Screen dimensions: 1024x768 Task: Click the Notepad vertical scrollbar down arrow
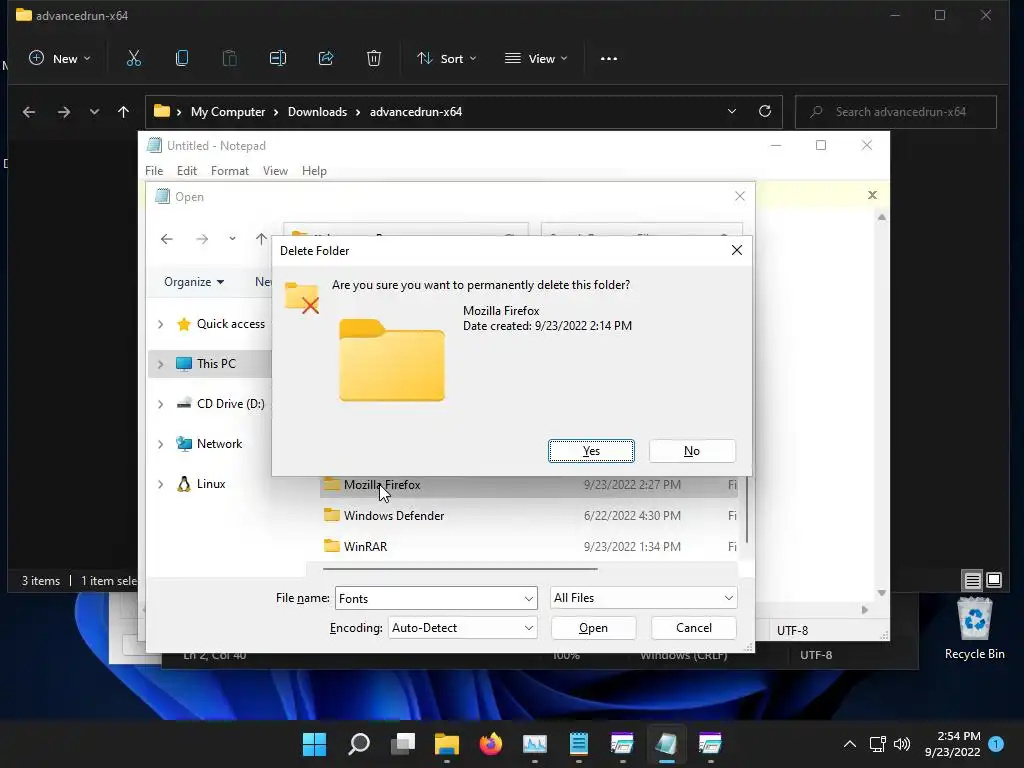(882, 593)
